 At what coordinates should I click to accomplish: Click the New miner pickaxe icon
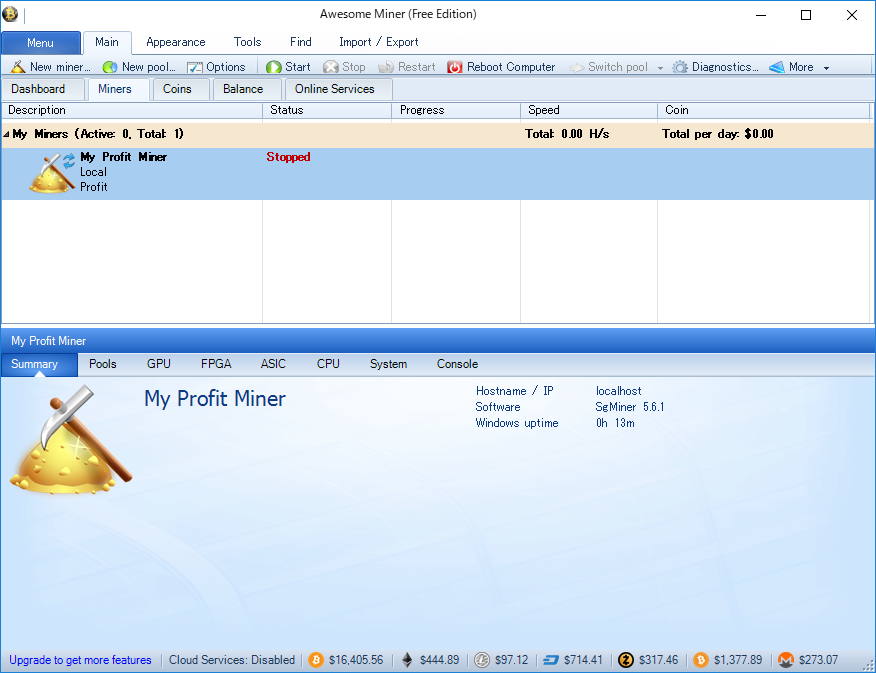(18, 67)
